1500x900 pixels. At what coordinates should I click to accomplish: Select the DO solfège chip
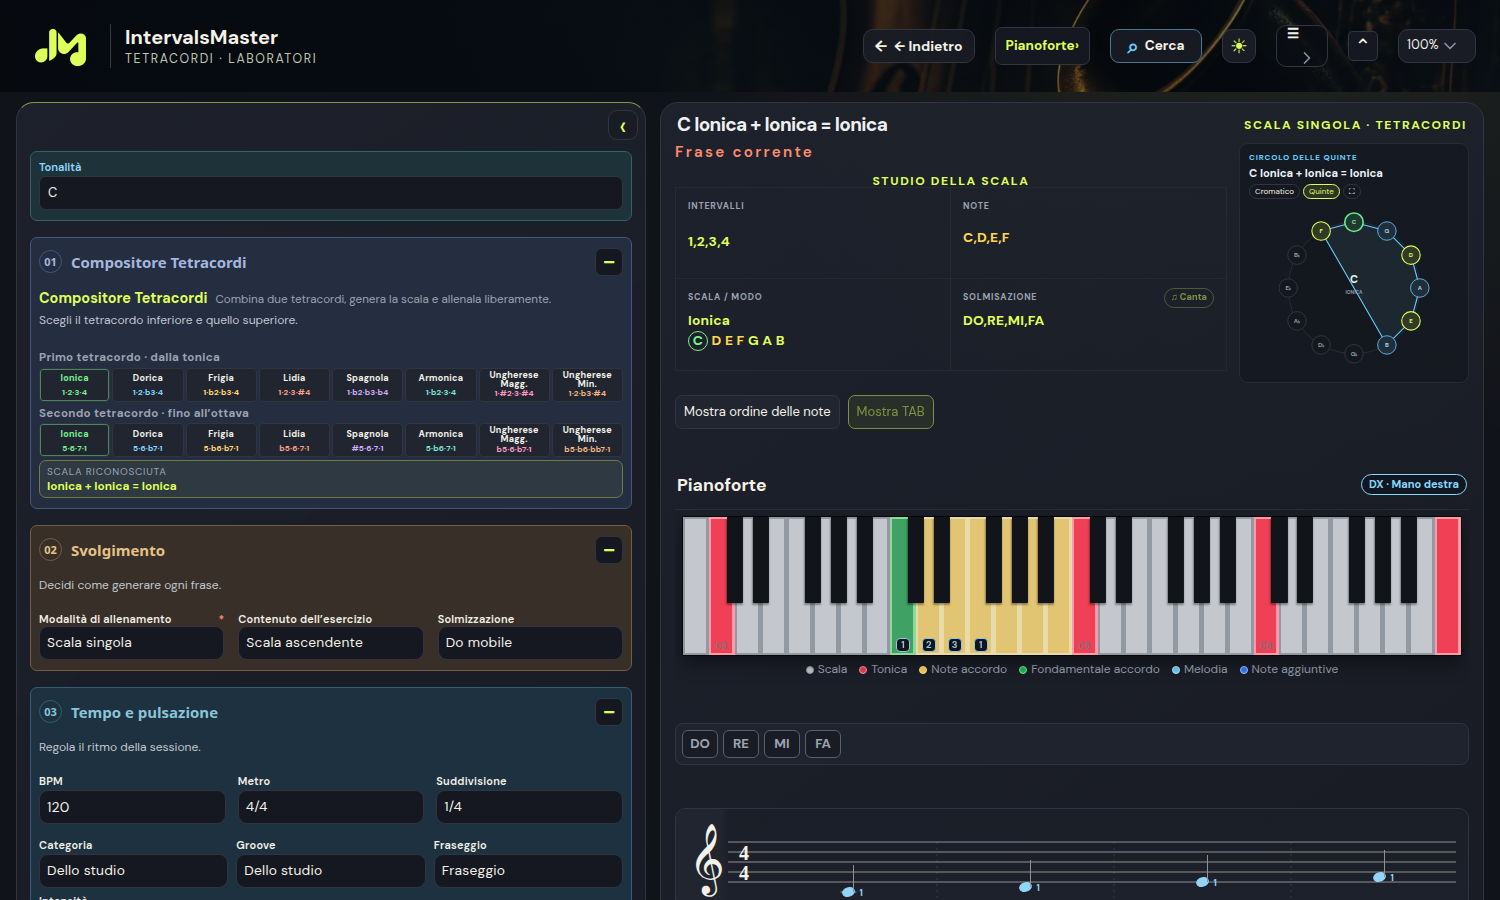[x=700, y=744]
